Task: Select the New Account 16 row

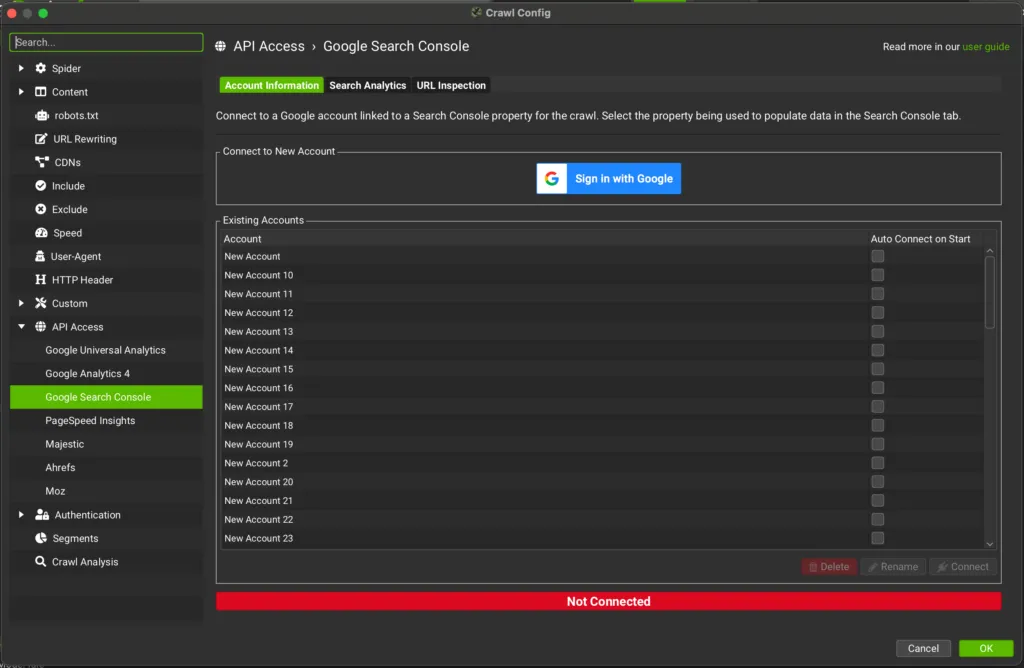Action: 601,388
